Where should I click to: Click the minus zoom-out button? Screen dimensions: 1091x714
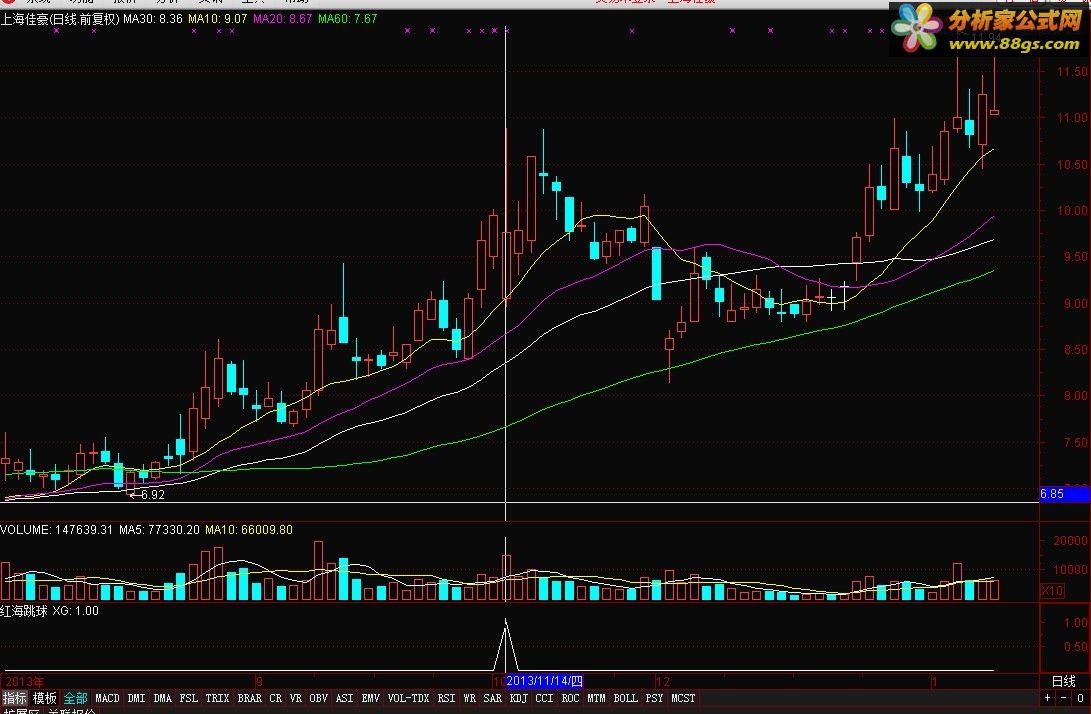coord(1064,698)
